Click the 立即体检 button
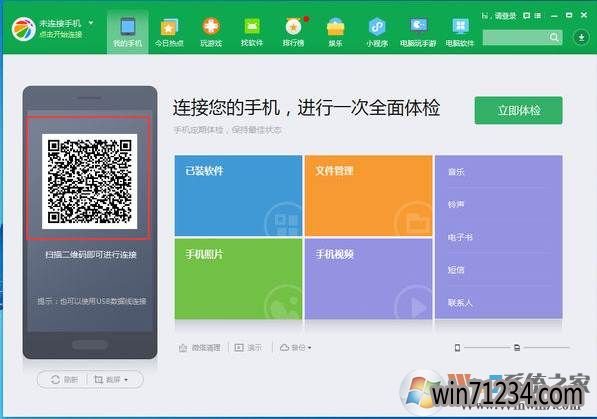This screenshot has height=419, width=597. click(x=518, y=110)
